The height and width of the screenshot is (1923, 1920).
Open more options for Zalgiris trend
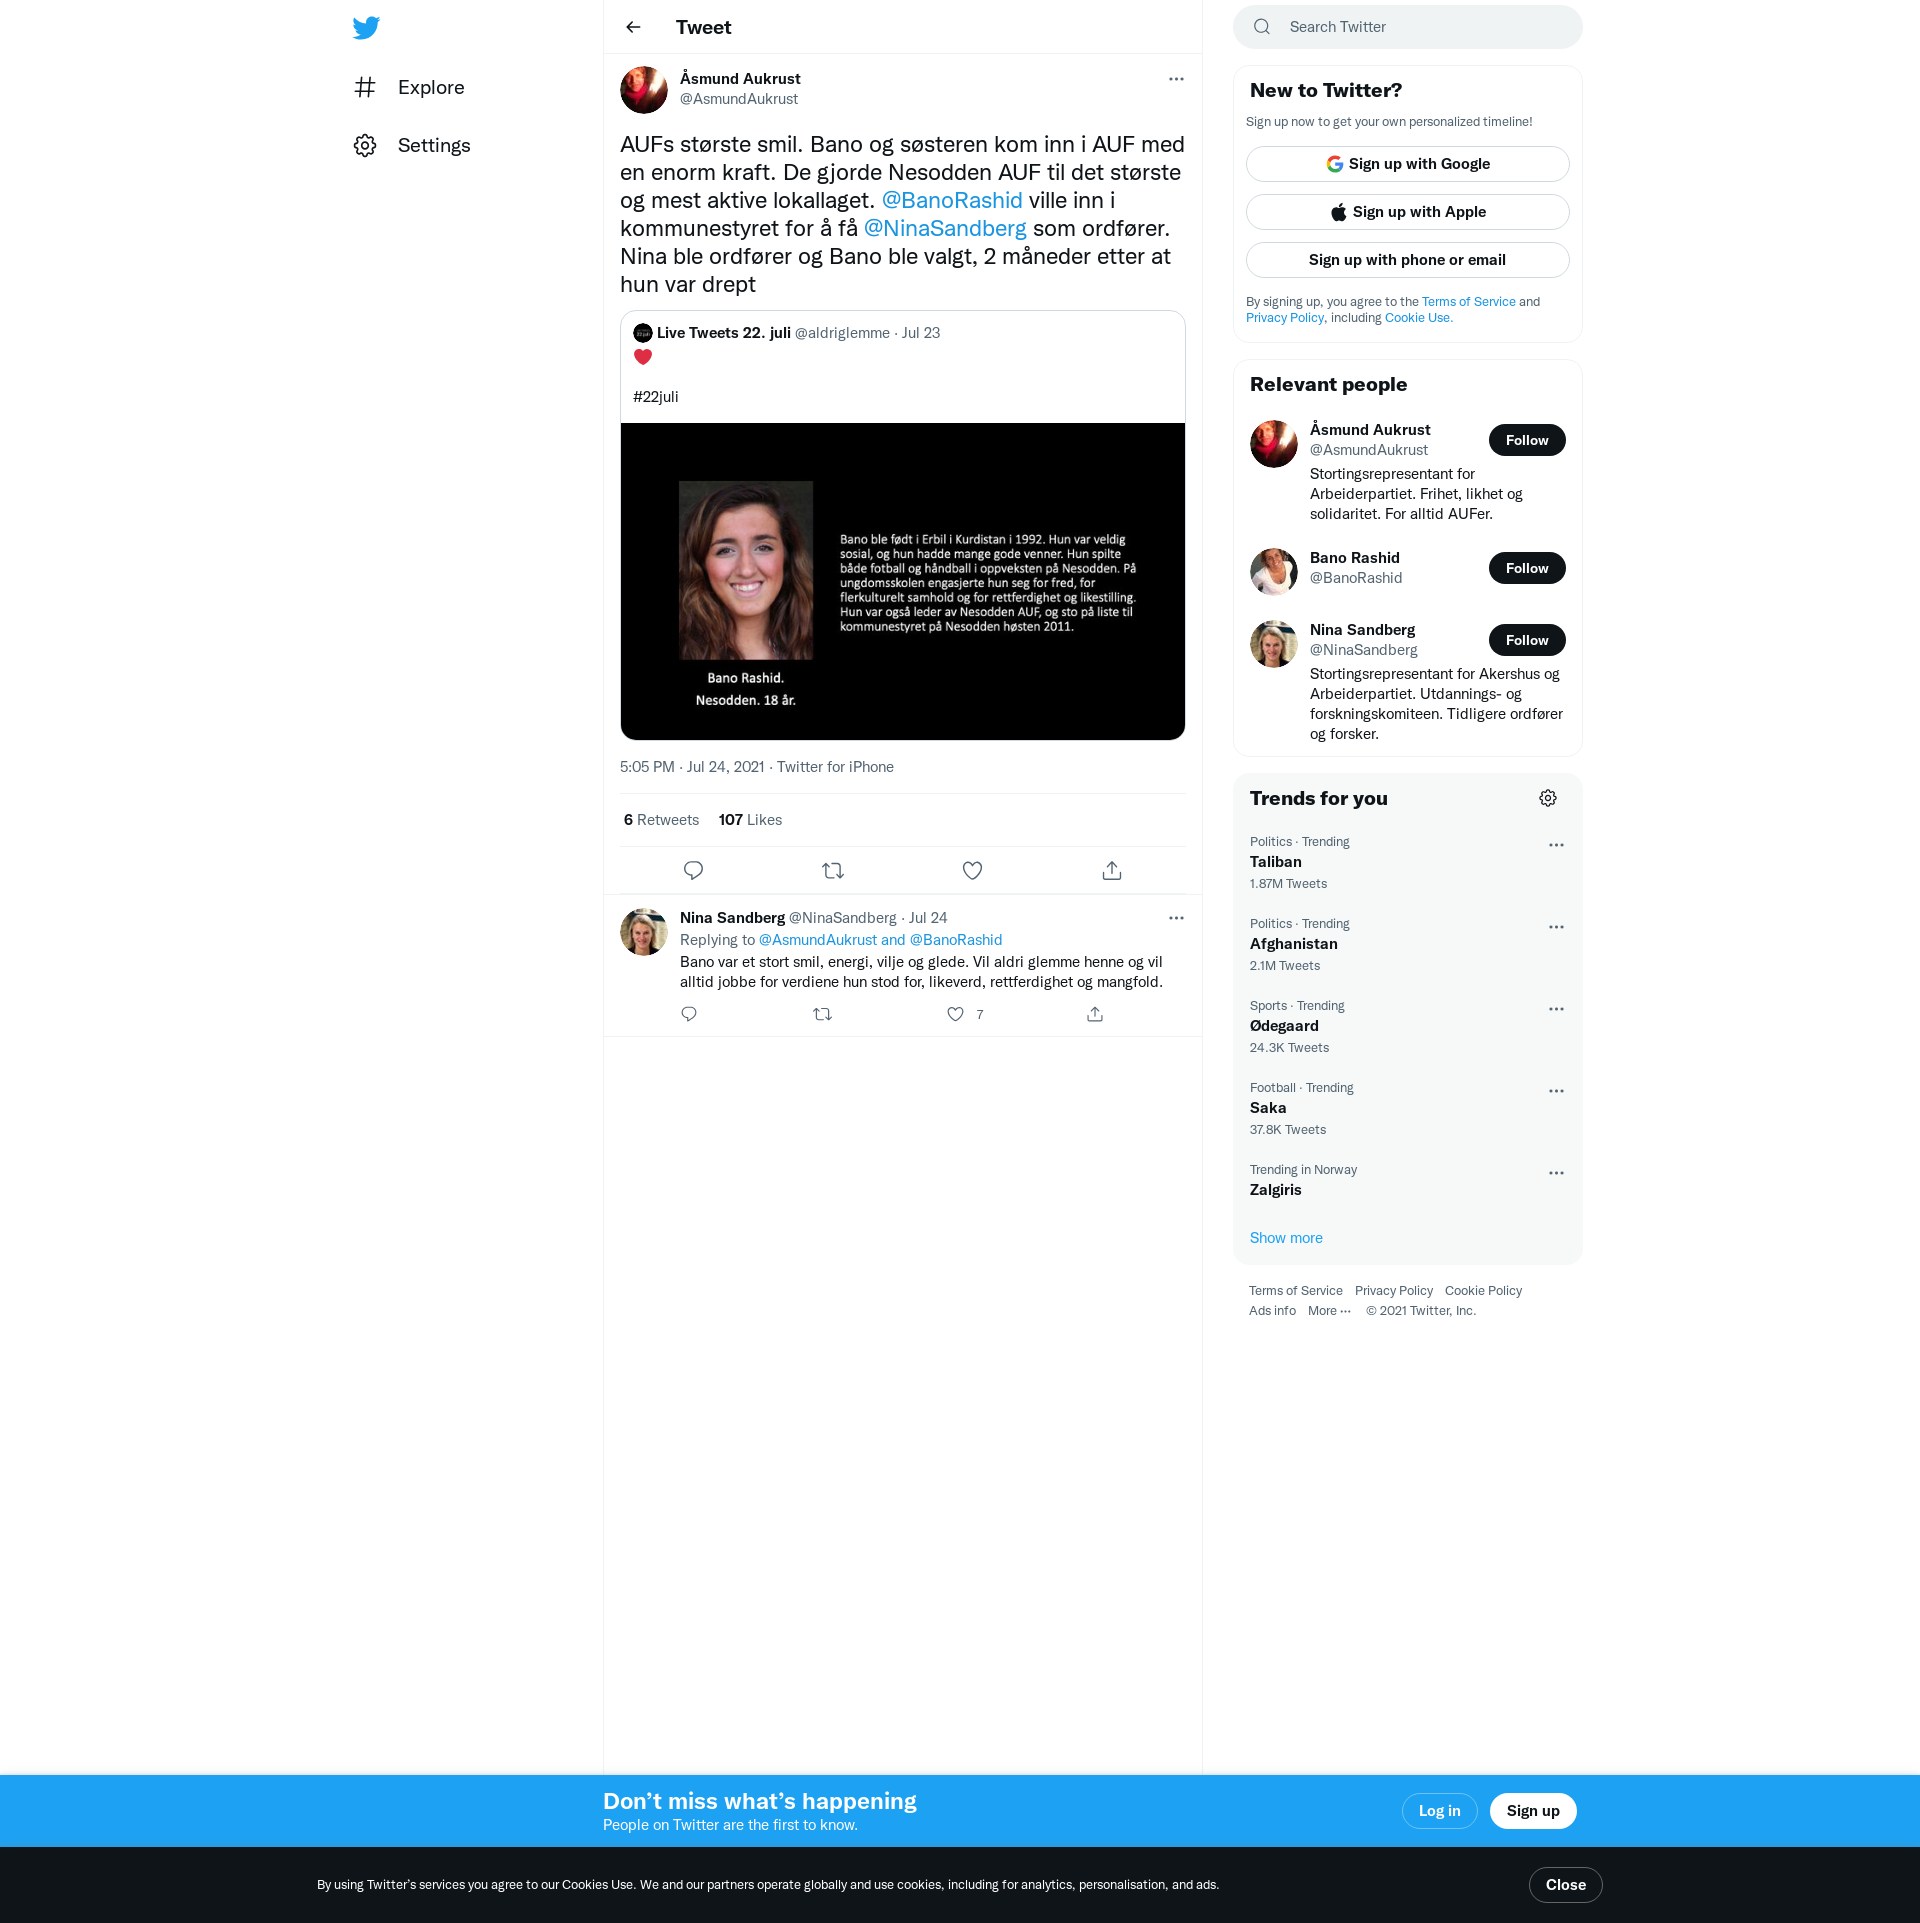coord(1556,1173)
